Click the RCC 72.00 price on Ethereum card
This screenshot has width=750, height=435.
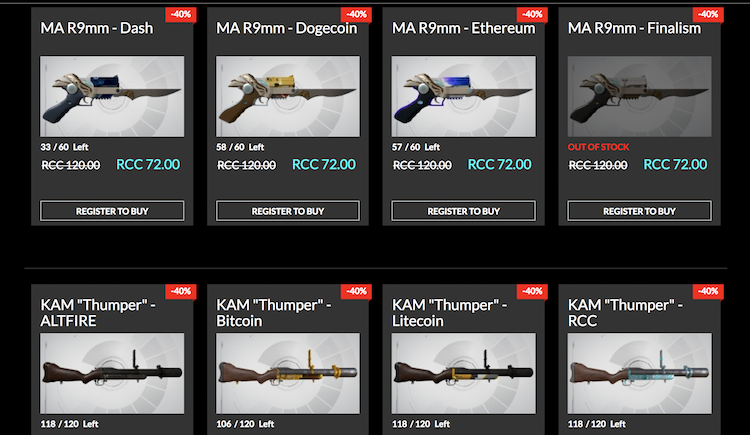(499, 165)
